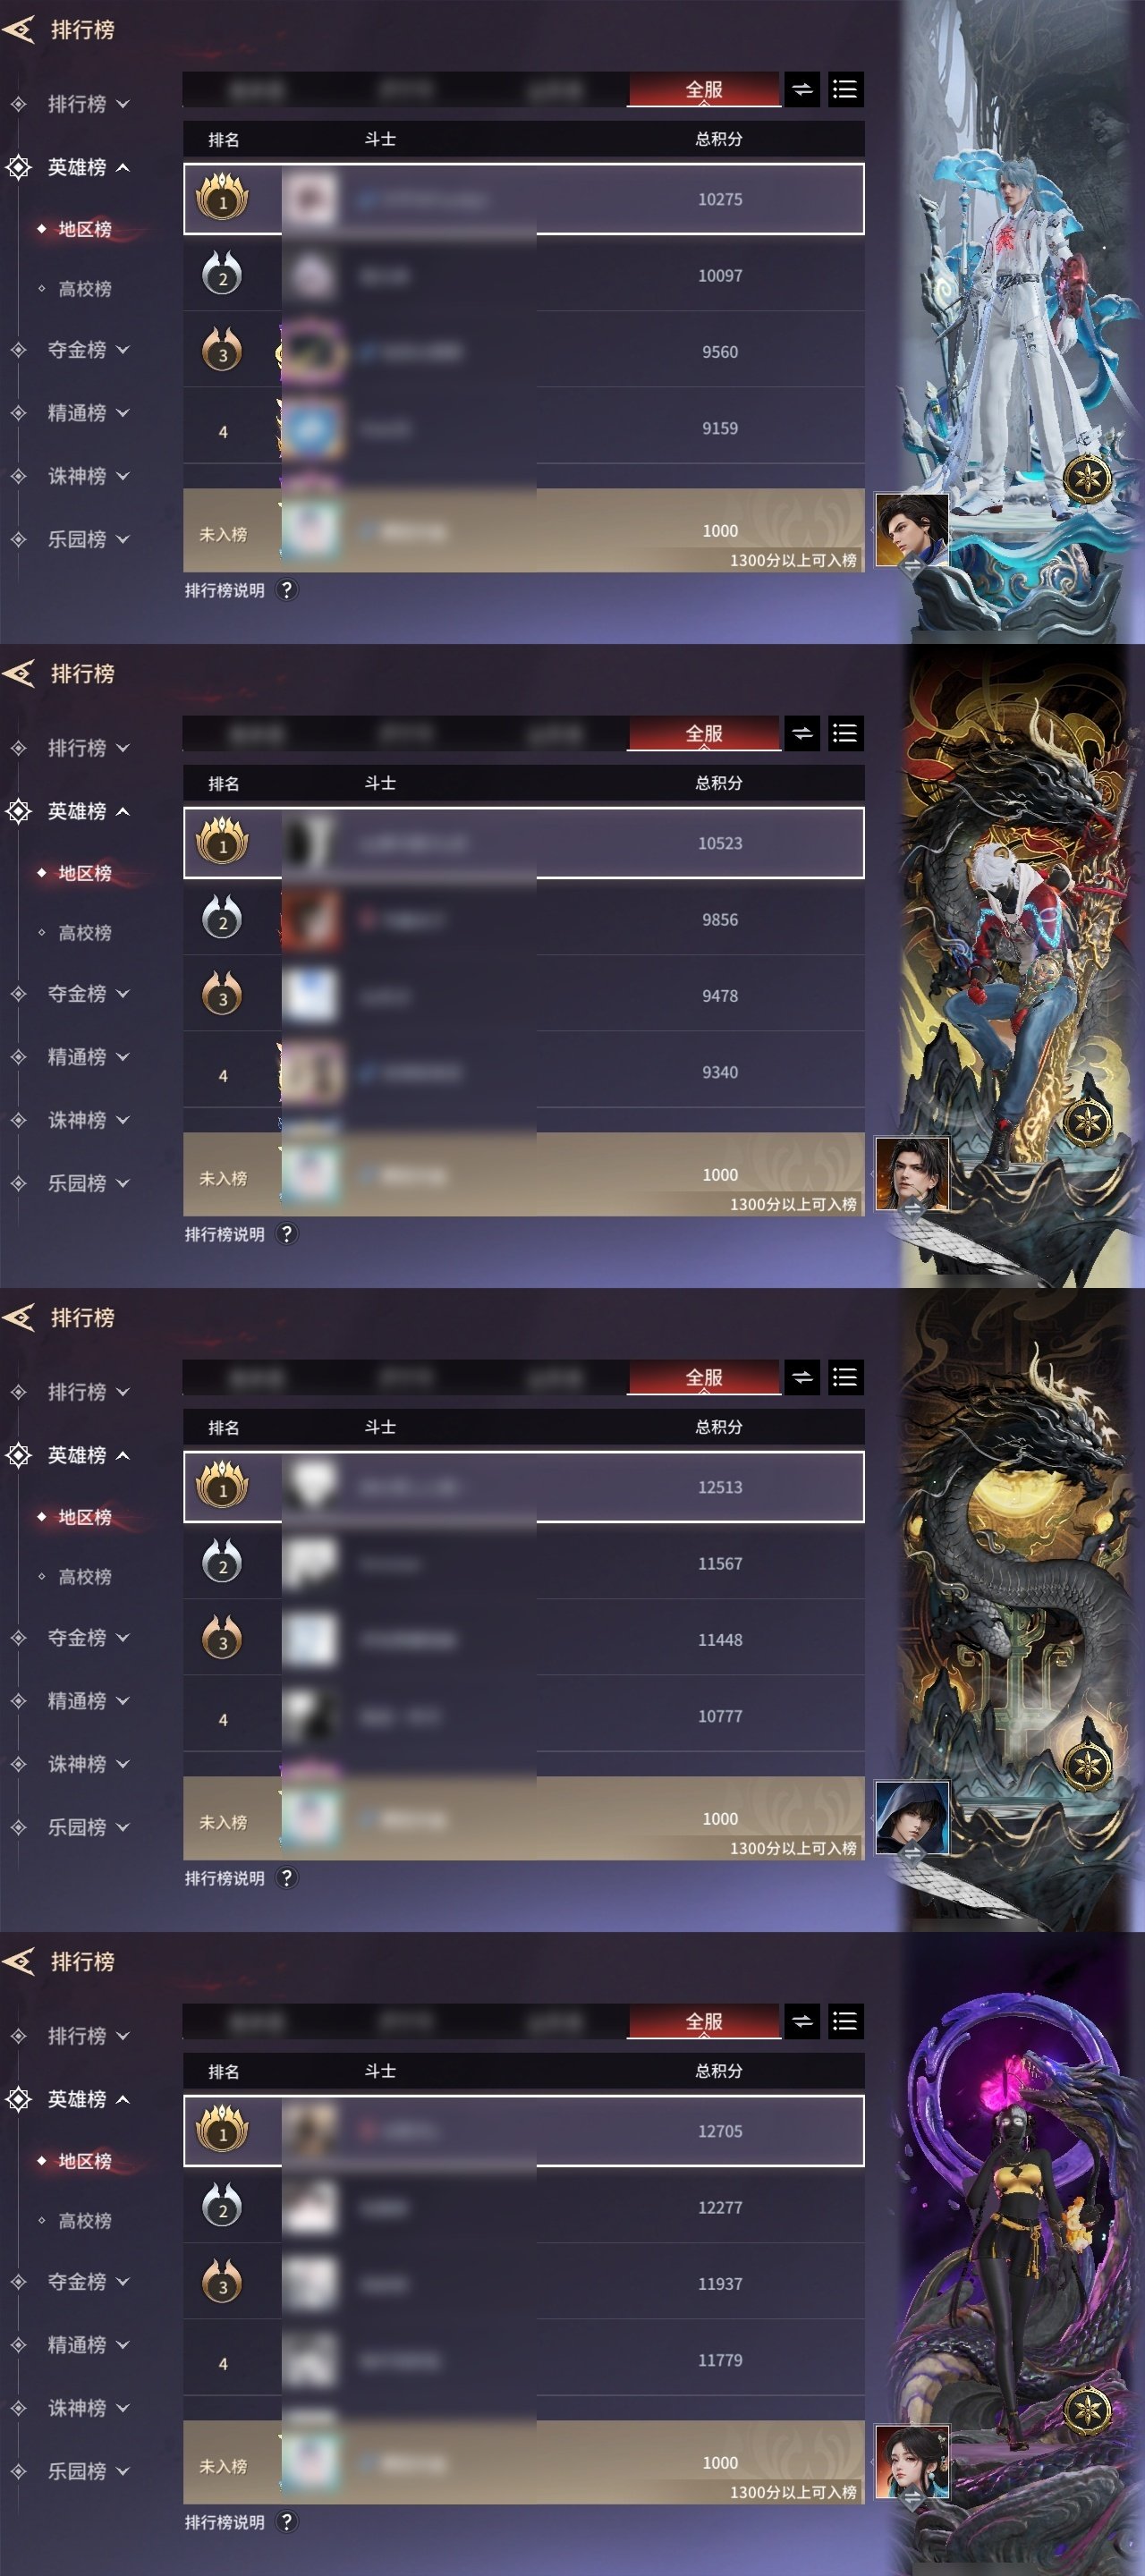Click the back arrow in the leaderboard topped by 10275
This screenshot has width=1145, height=2576.
tap(19, 30)
